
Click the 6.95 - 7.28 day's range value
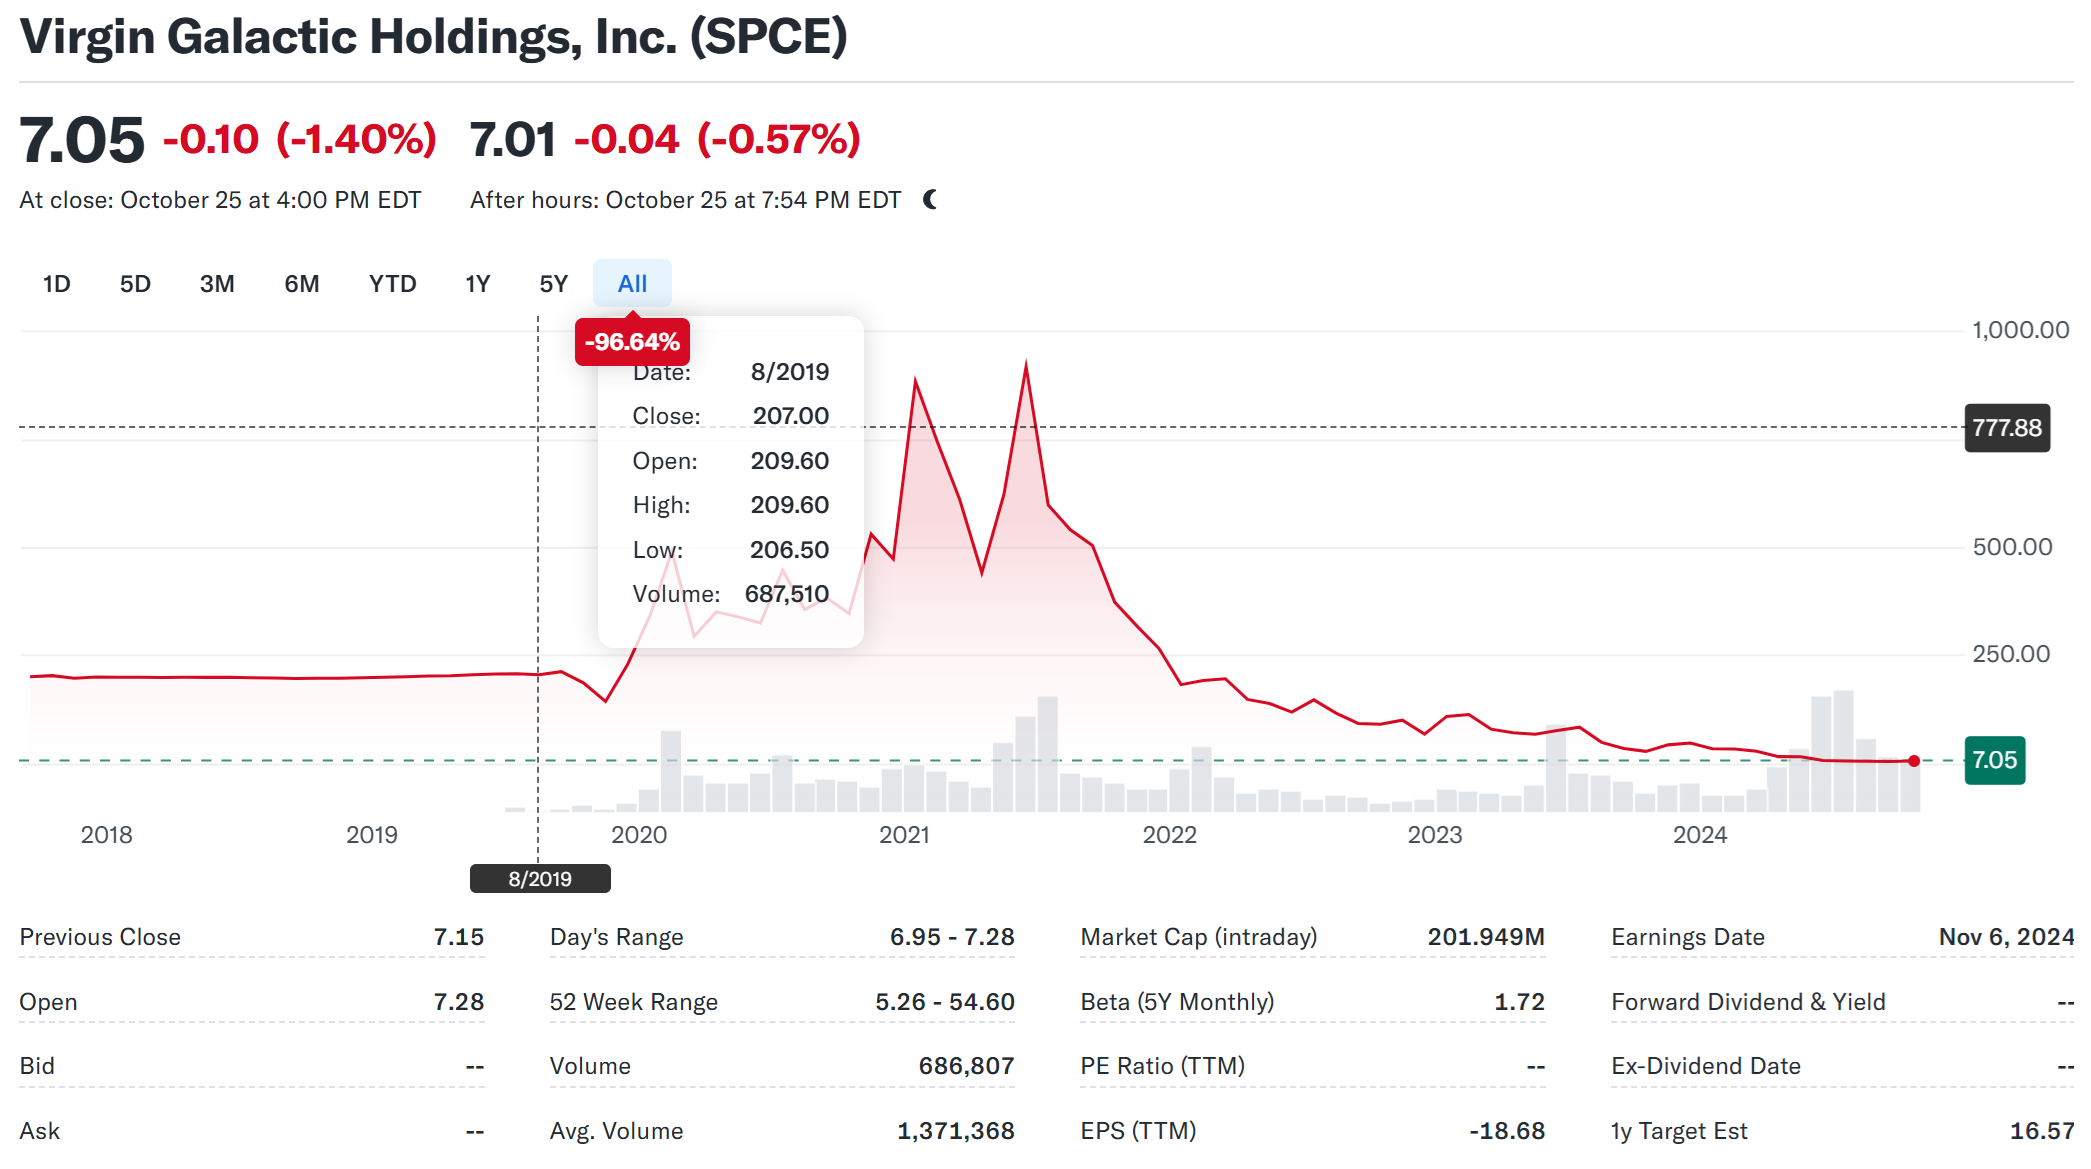tap(952, 937)
